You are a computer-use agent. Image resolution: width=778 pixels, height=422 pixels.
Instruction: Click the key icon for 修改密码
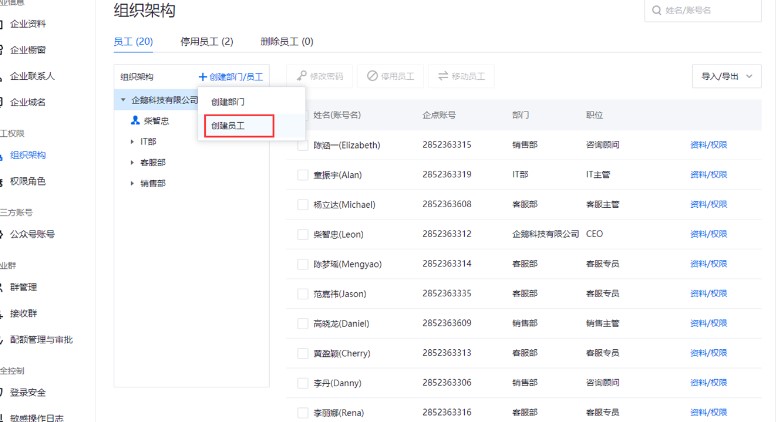300,76
